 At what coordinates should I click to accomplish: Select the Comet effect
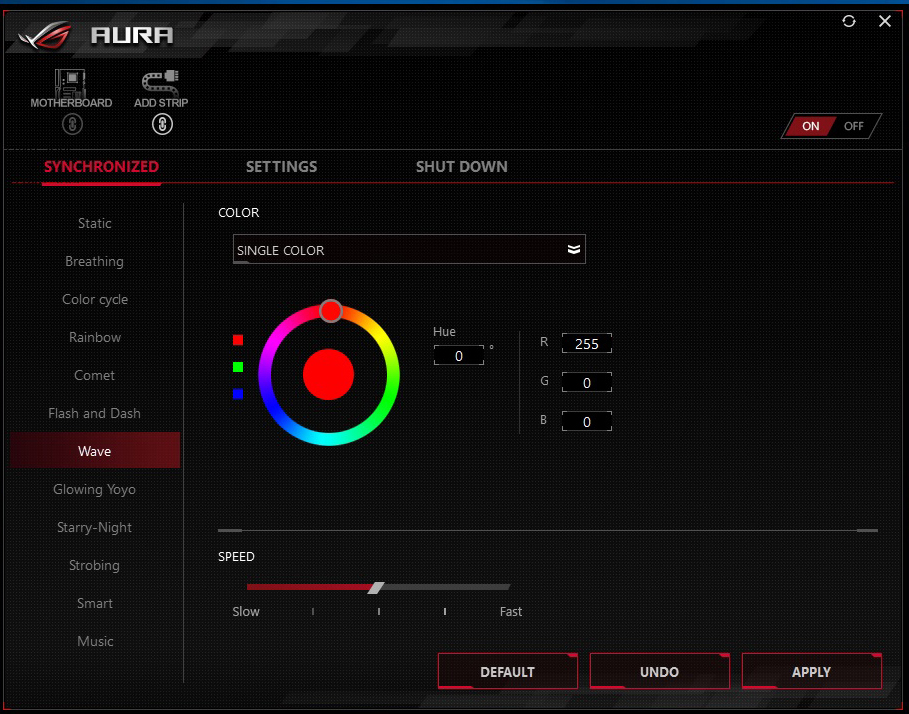pyautogui.click(x=94, y=376)
